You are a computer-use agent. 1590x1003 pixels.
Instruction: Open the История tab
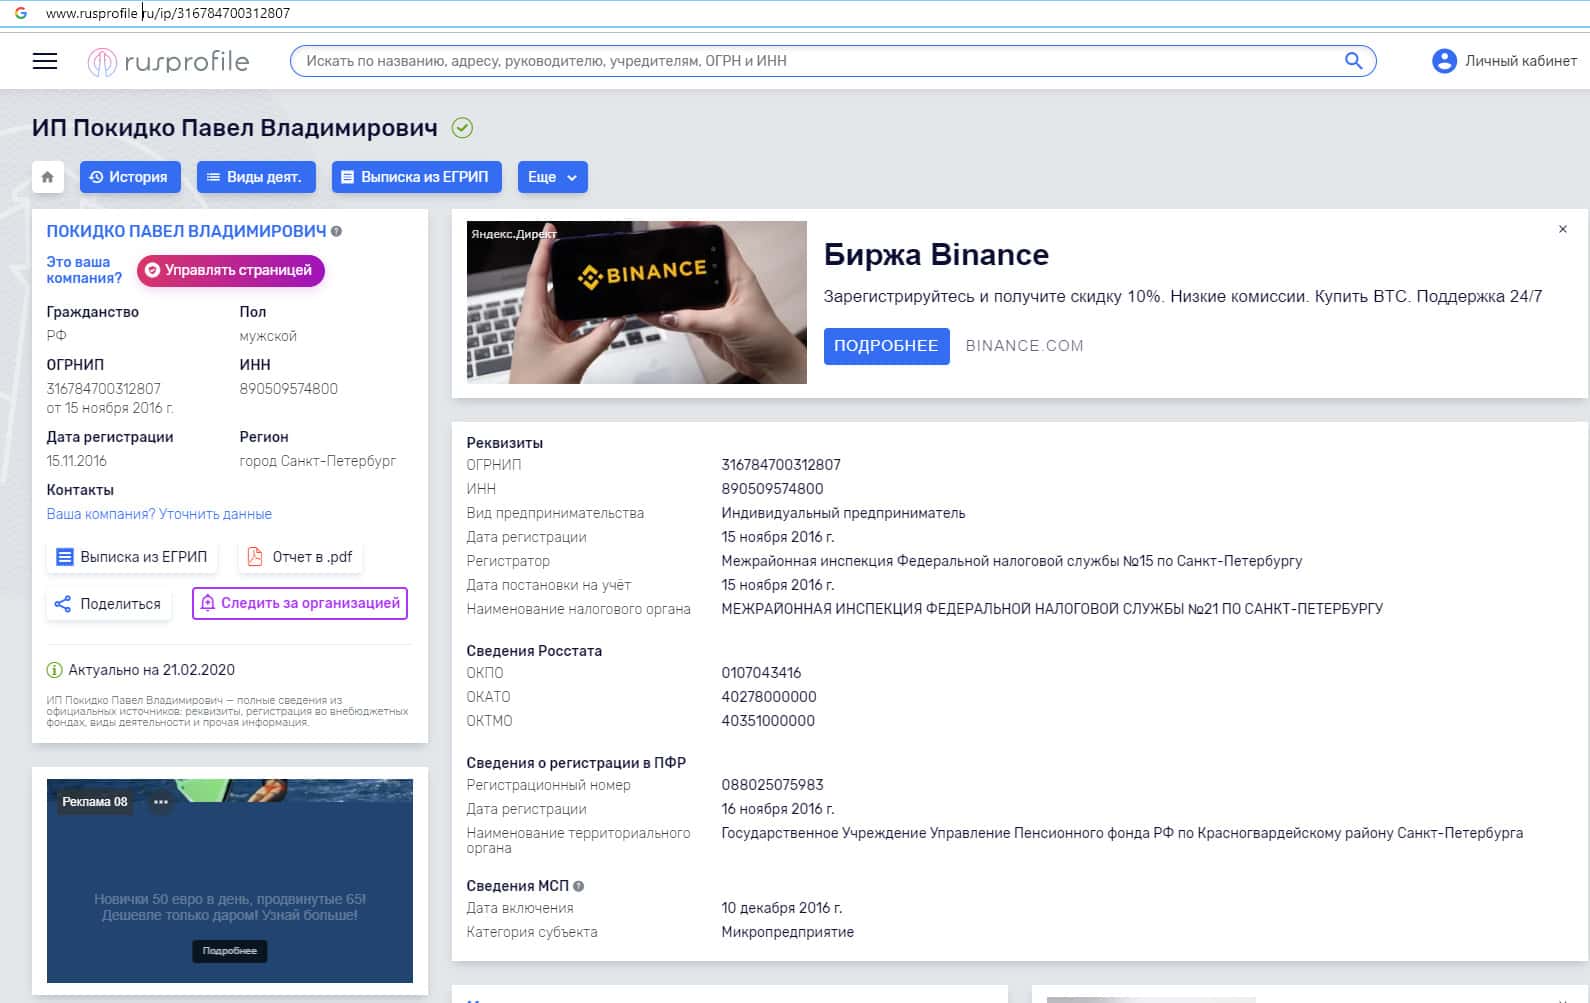[130, 177]
